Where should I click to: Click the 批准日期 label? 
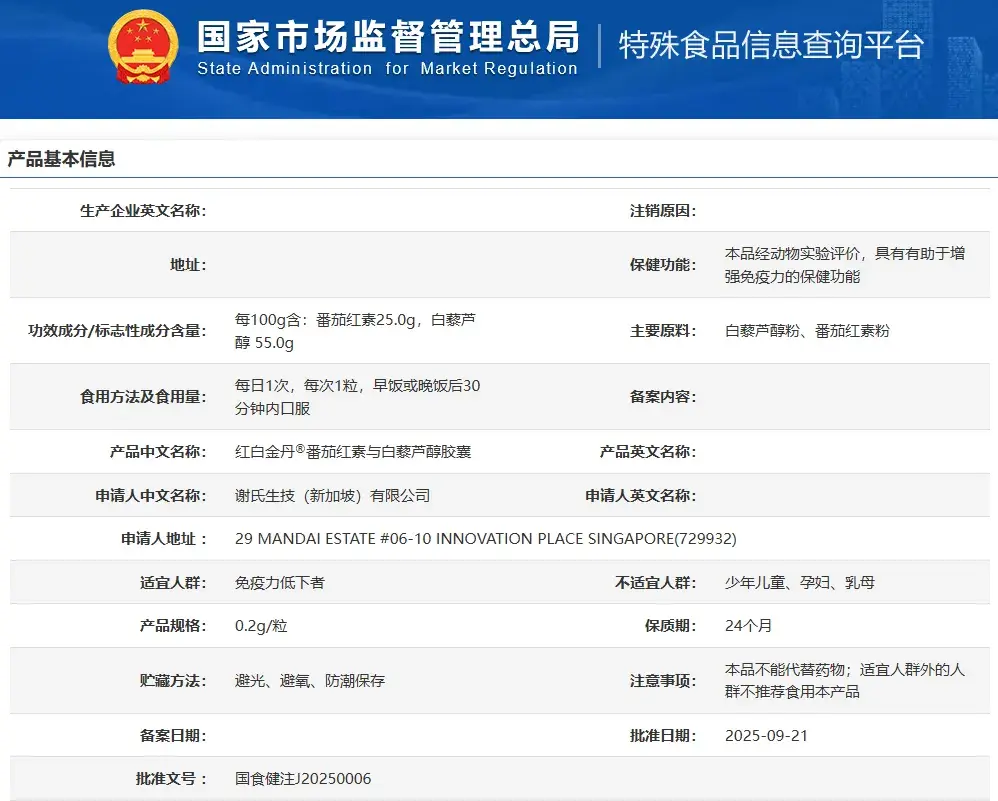pos(663,736)
